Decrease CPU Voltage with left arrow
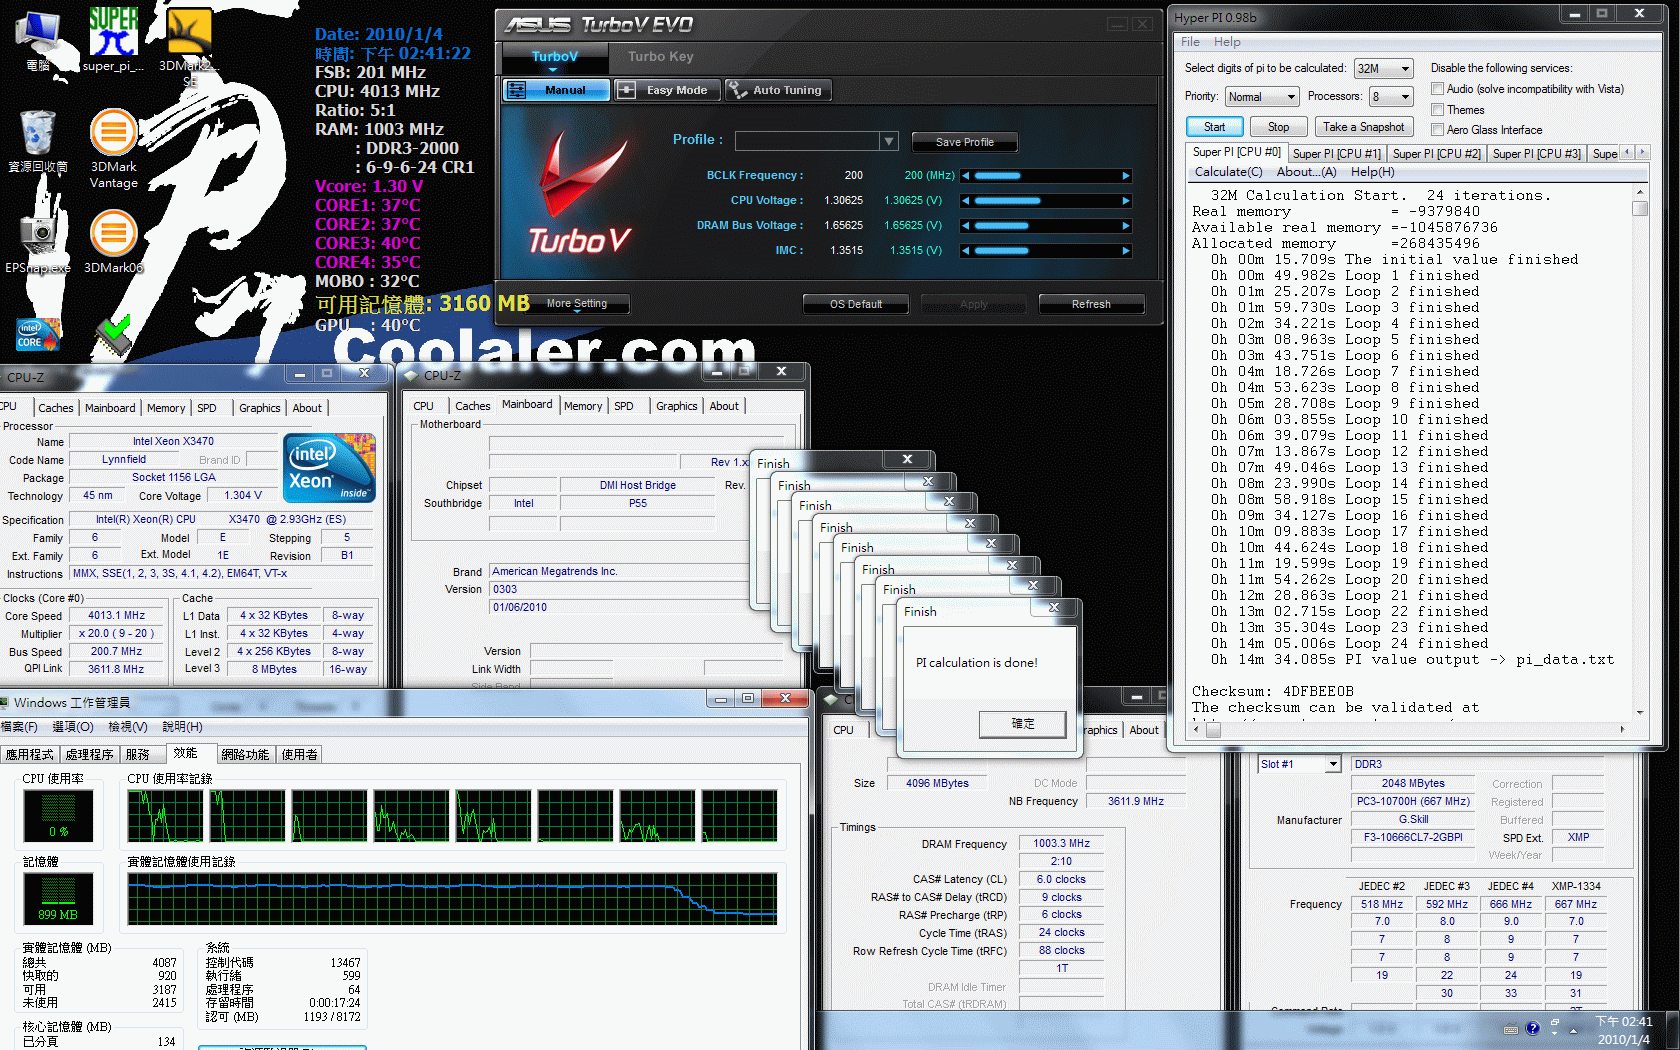 [x=966, y=201]
